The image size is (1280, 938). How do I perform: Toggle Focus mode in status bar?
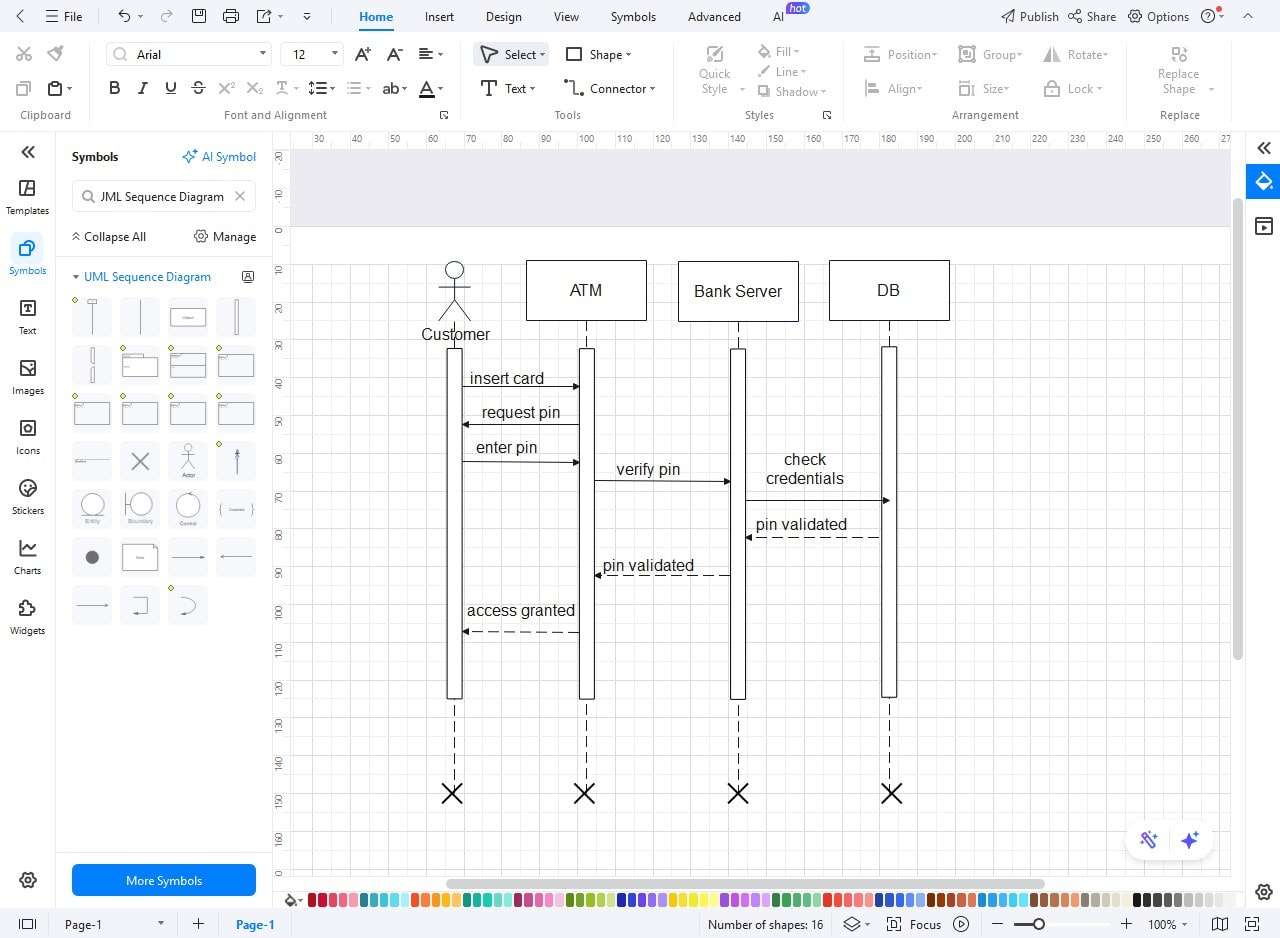pyautogui.click(x=914, y=924)
